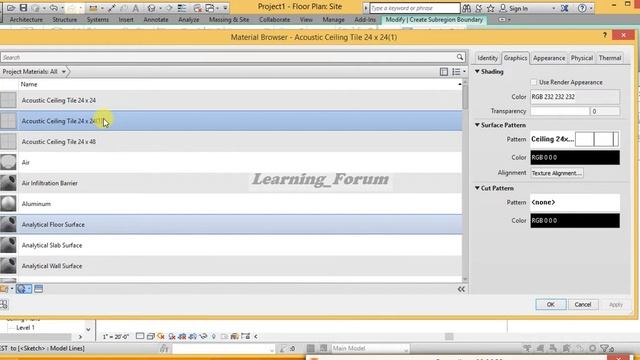Open Massing & Site ribbon tab
Image resolution: width=640 pixels, height=360 pixels.
(x=229, y=20)
